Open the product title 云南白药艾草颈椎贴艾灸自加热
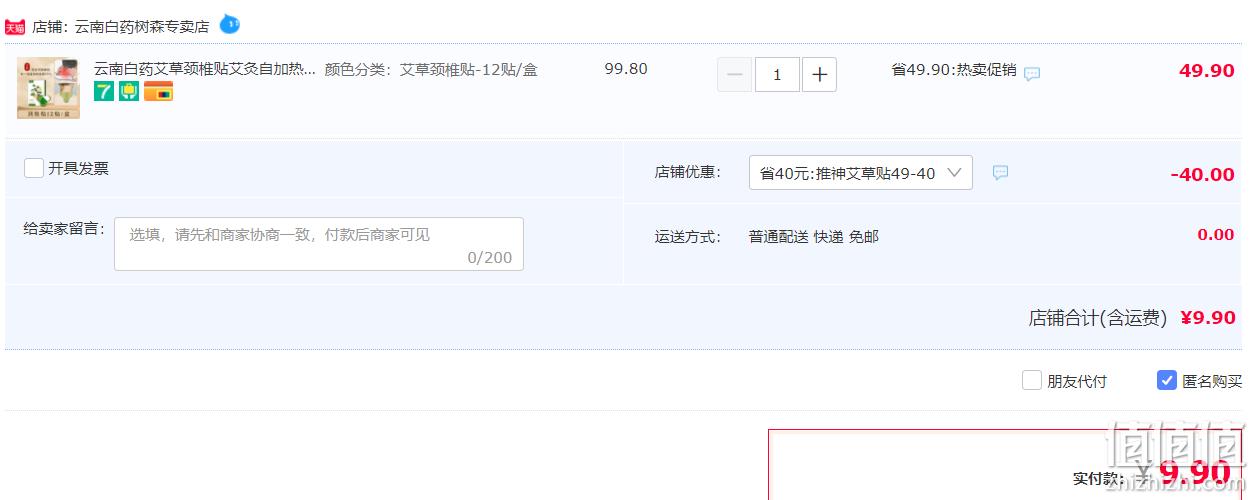 click(x=205, y=69)
